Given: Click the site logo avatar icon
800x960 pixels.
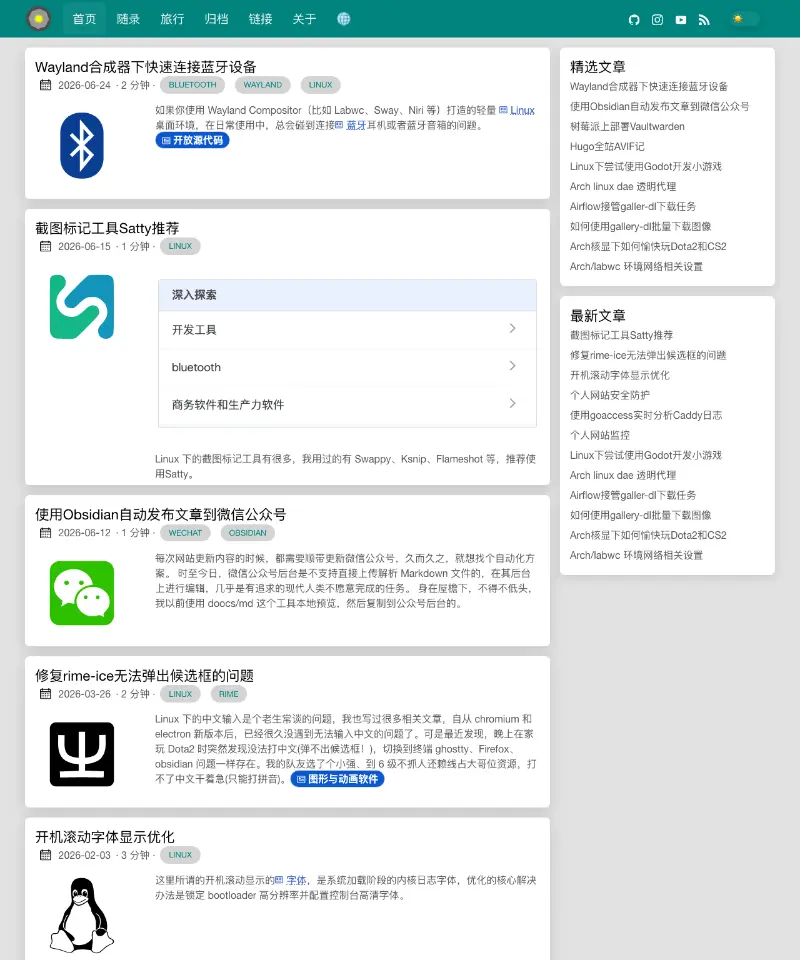Looking at the screenshot, I should coord(39,19).
